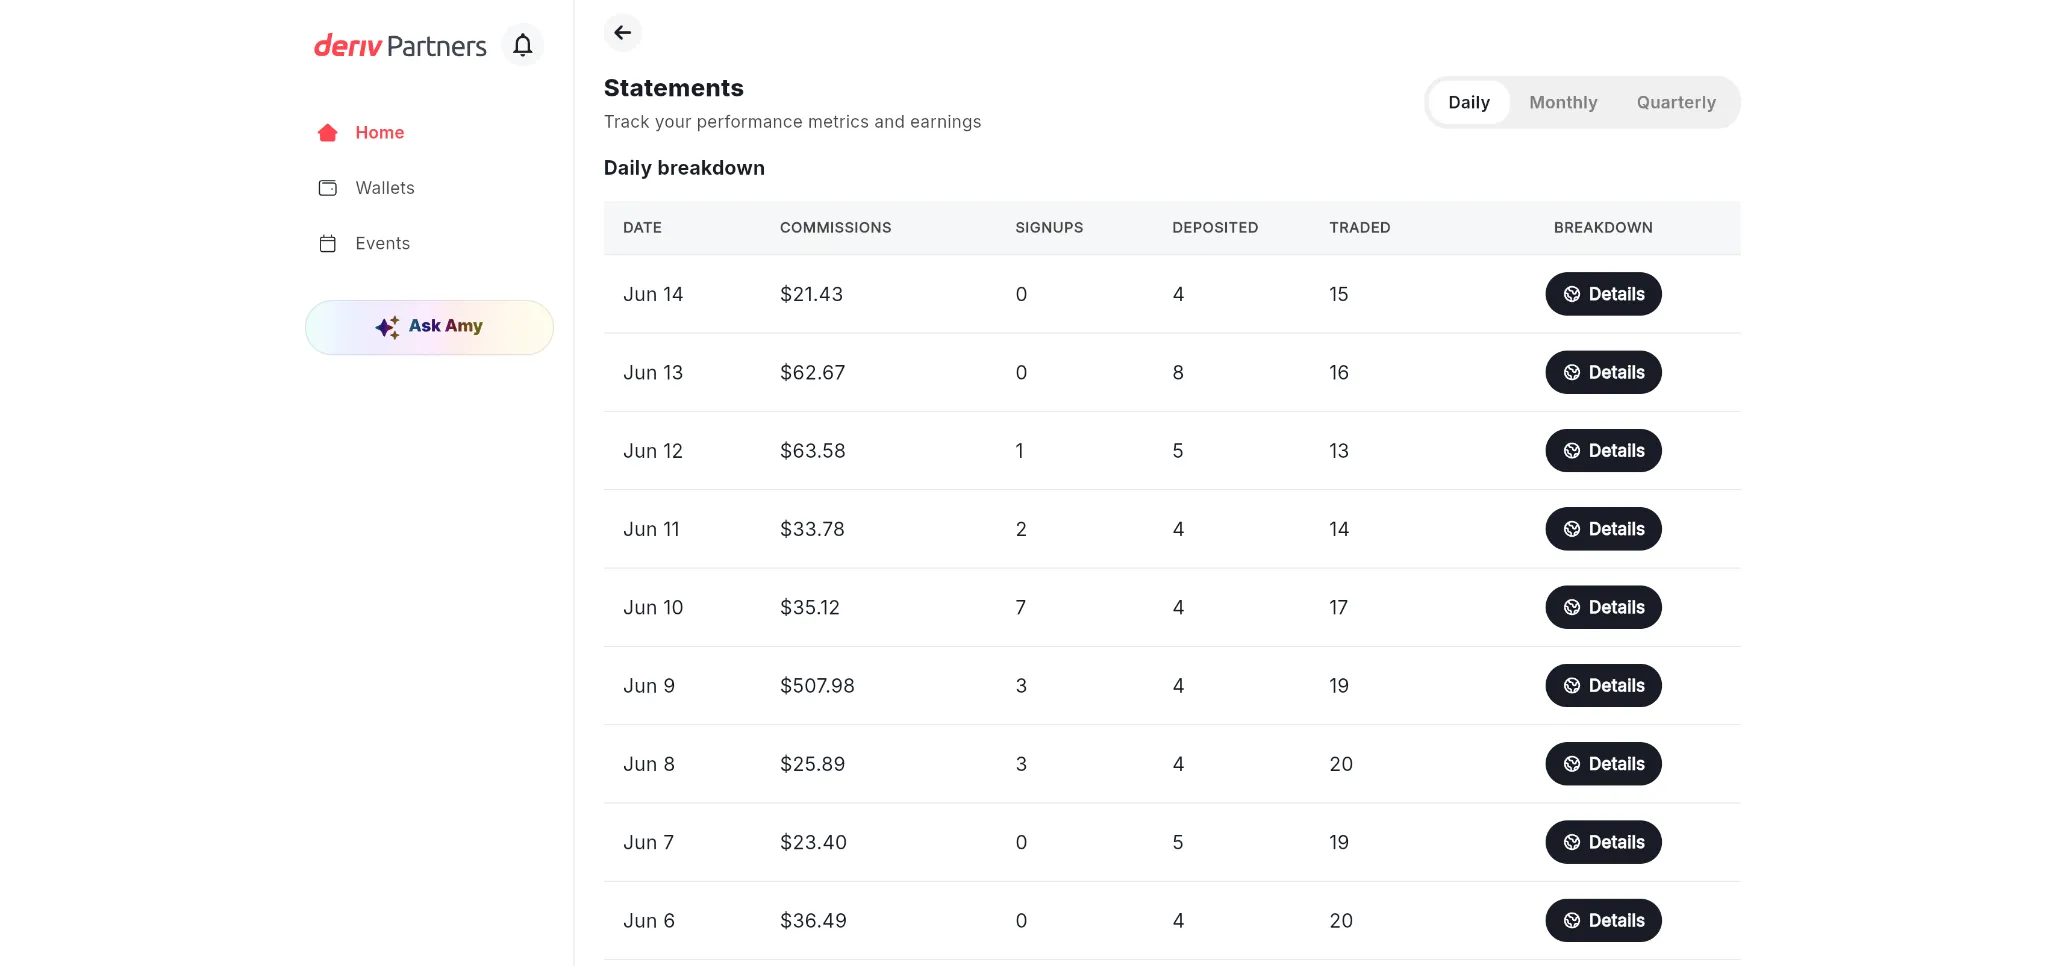This screenshot has height=966, width=2048.
Task: Click the Events calendar icon
Action: tap(327, 244)
